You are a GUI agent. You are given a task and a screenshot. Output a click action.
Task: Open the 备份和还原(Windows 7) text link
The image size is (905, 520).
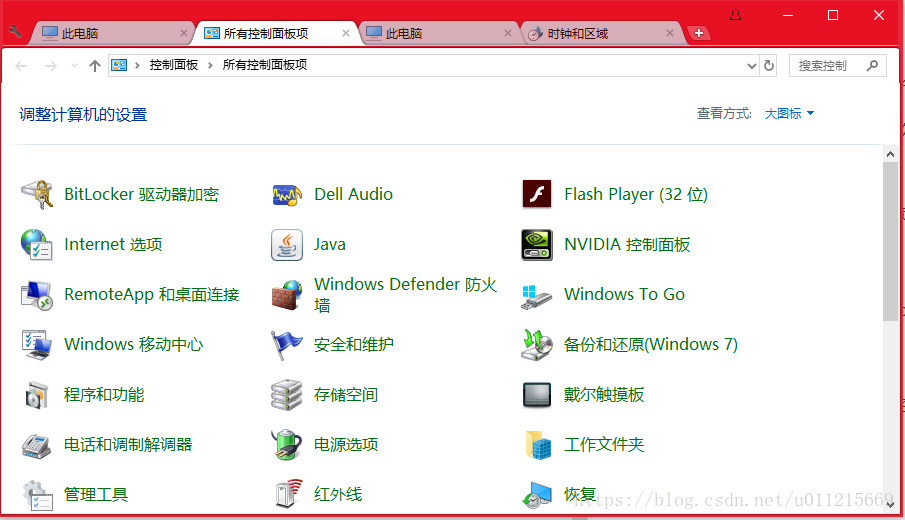click(650, 345)
